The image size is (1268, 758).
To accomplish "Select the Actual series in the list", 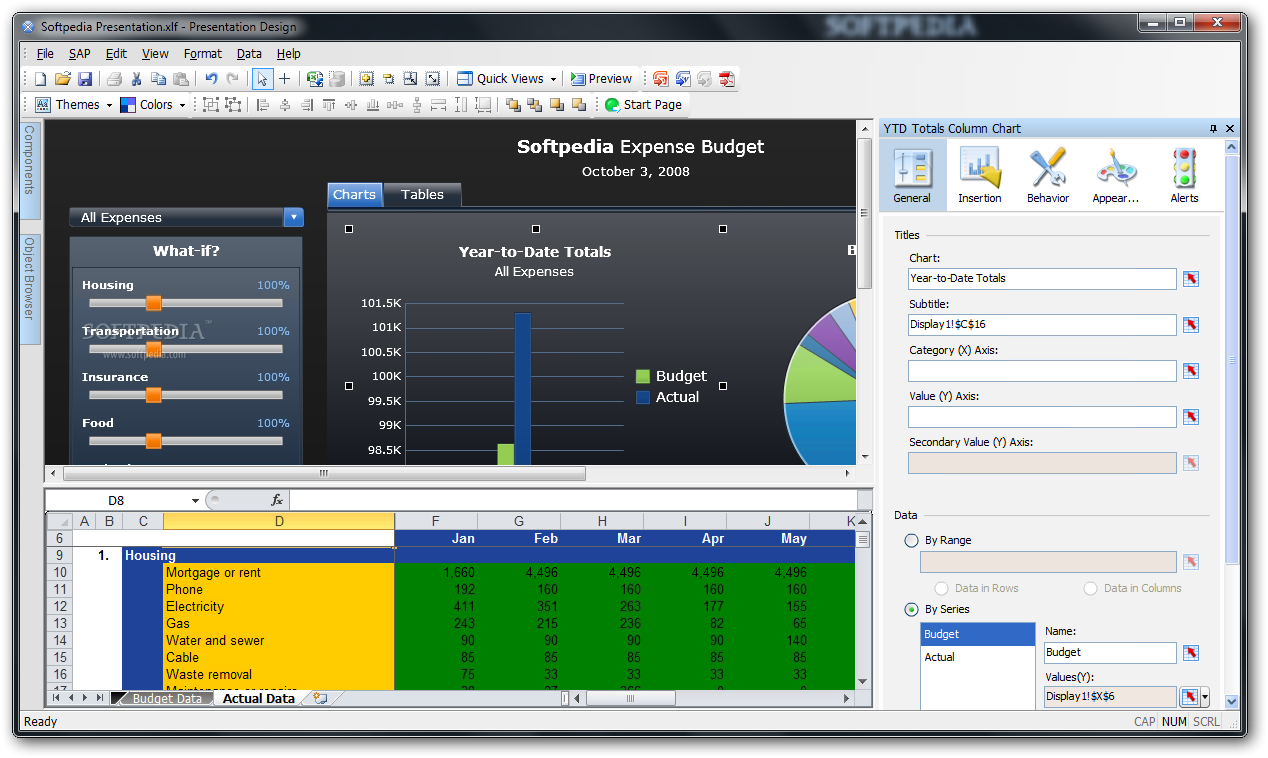I will tap(978, 657).
